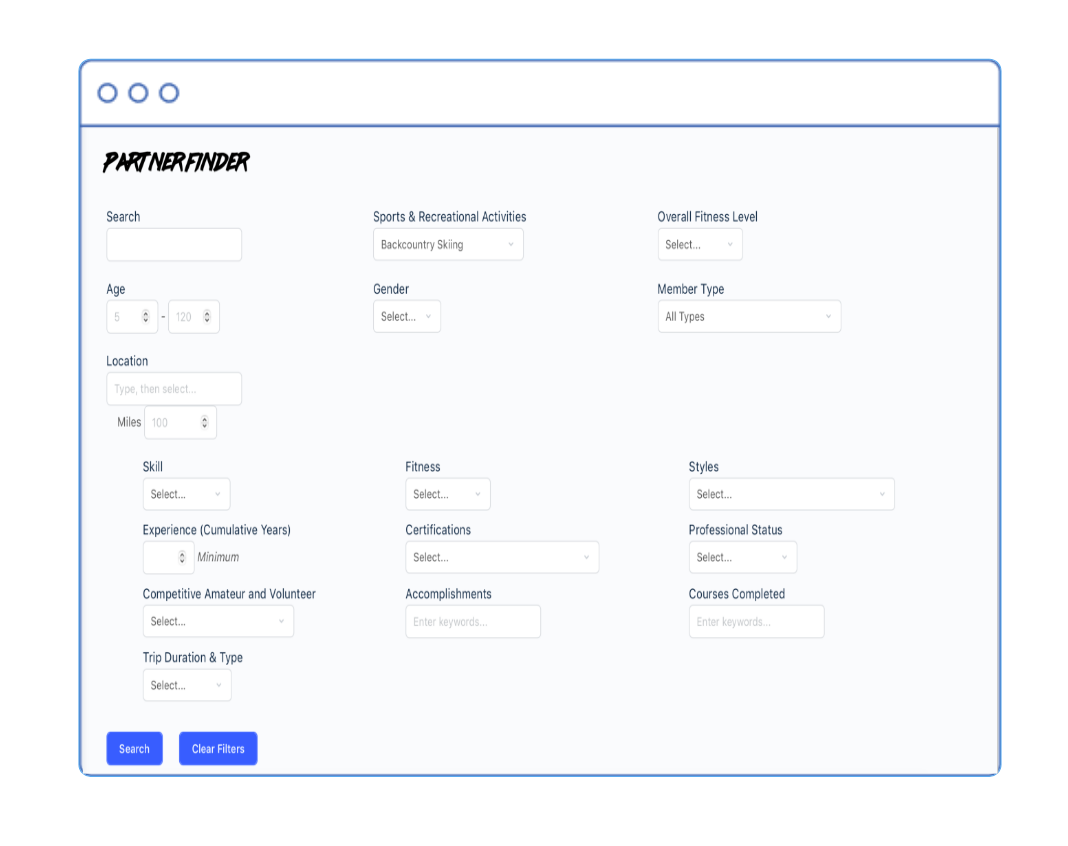1068x846 pixels.
Task: Expand the Skill select dropdown
Action: (x=186, y=495)
